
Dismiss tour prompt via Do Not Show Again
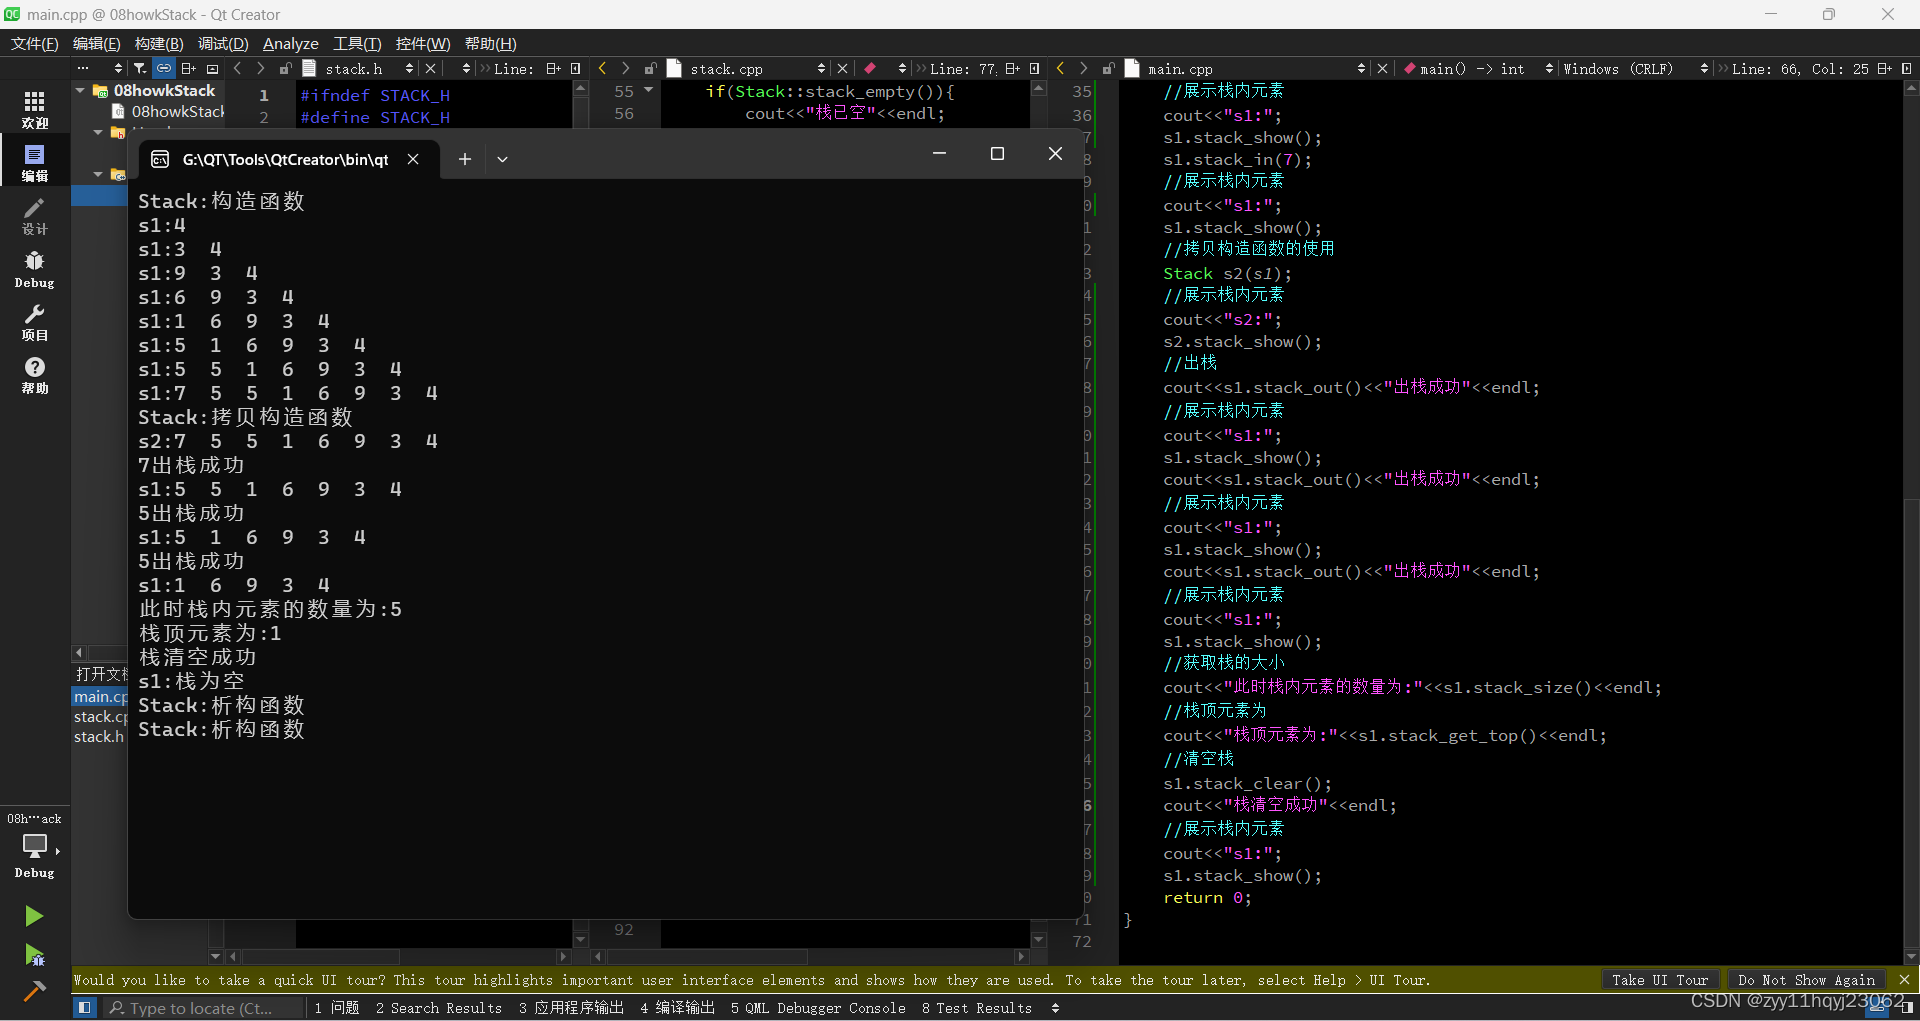click(x=1806, y=980)
